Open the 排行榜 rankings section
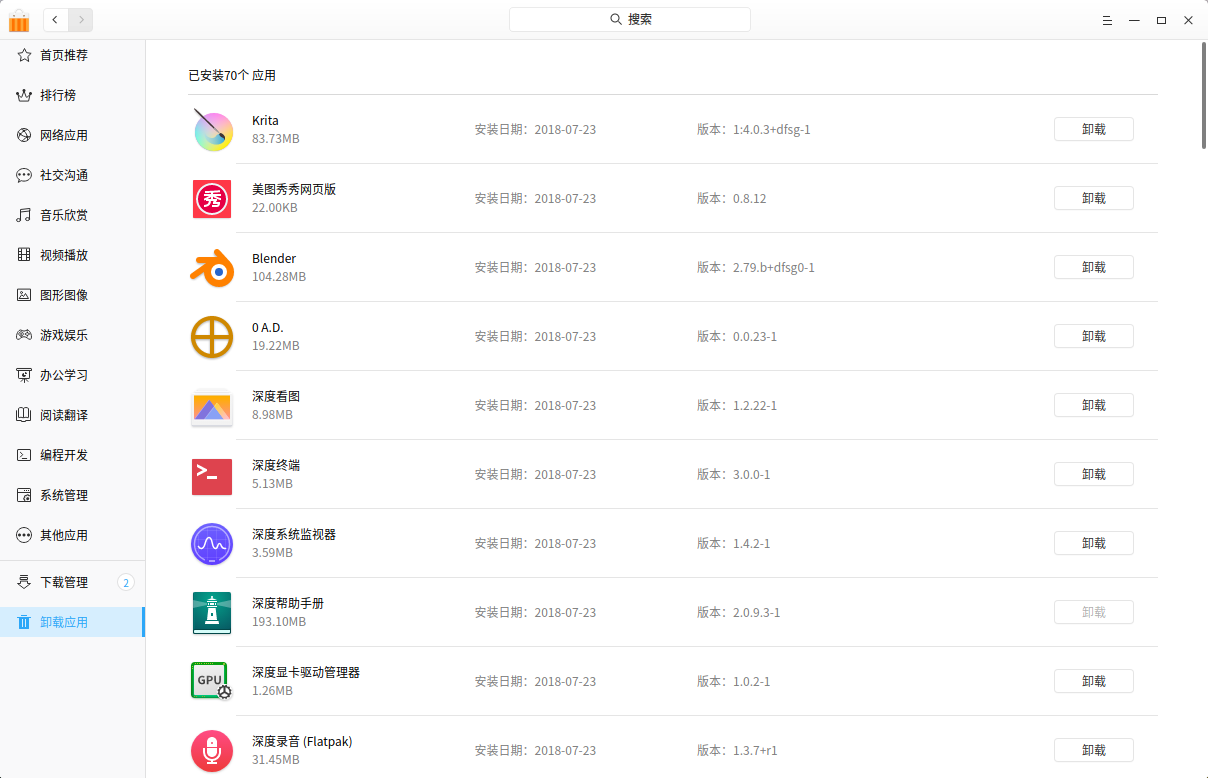 tap(72, 95)
